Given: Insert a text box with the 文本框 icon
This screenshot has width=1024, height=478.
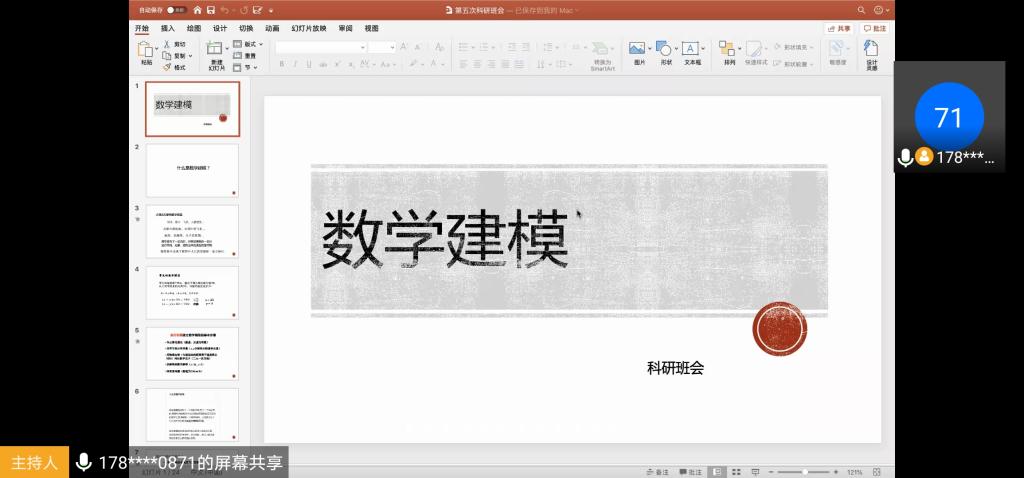Looking at the screenshot, I should coord(692,51).
